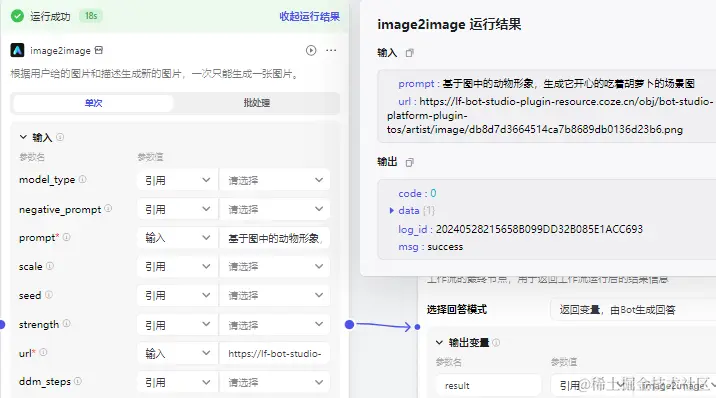Screen dimensions: 716x398
Task: Open strength reference type dropdown
Action: coord(177,325)
